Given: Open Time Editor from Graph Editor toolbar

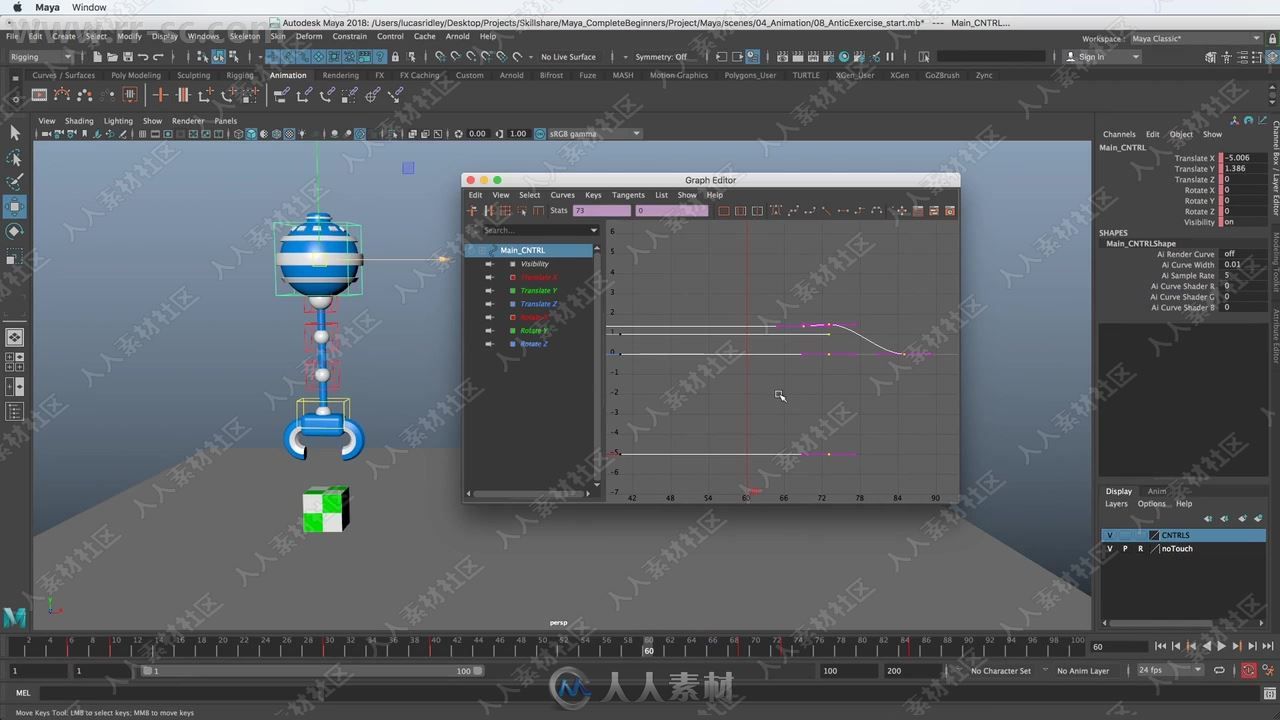Looking at the screenshot, I should (x=950, y=211).
